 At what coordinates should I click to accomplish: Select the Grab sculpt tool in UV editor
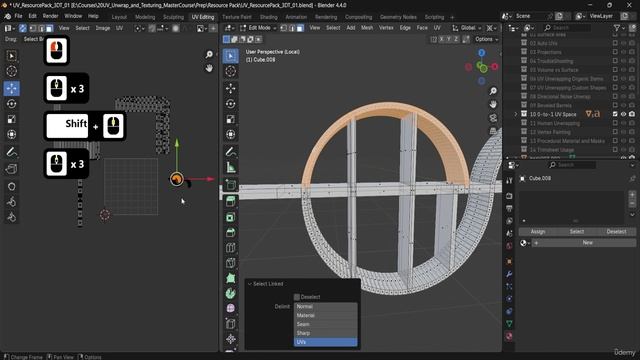click(11, 187)
